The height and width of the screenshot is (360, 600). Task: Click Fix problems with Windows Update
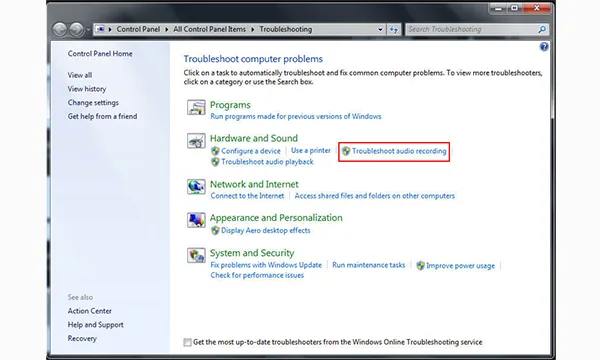click(x=266, y=265)
